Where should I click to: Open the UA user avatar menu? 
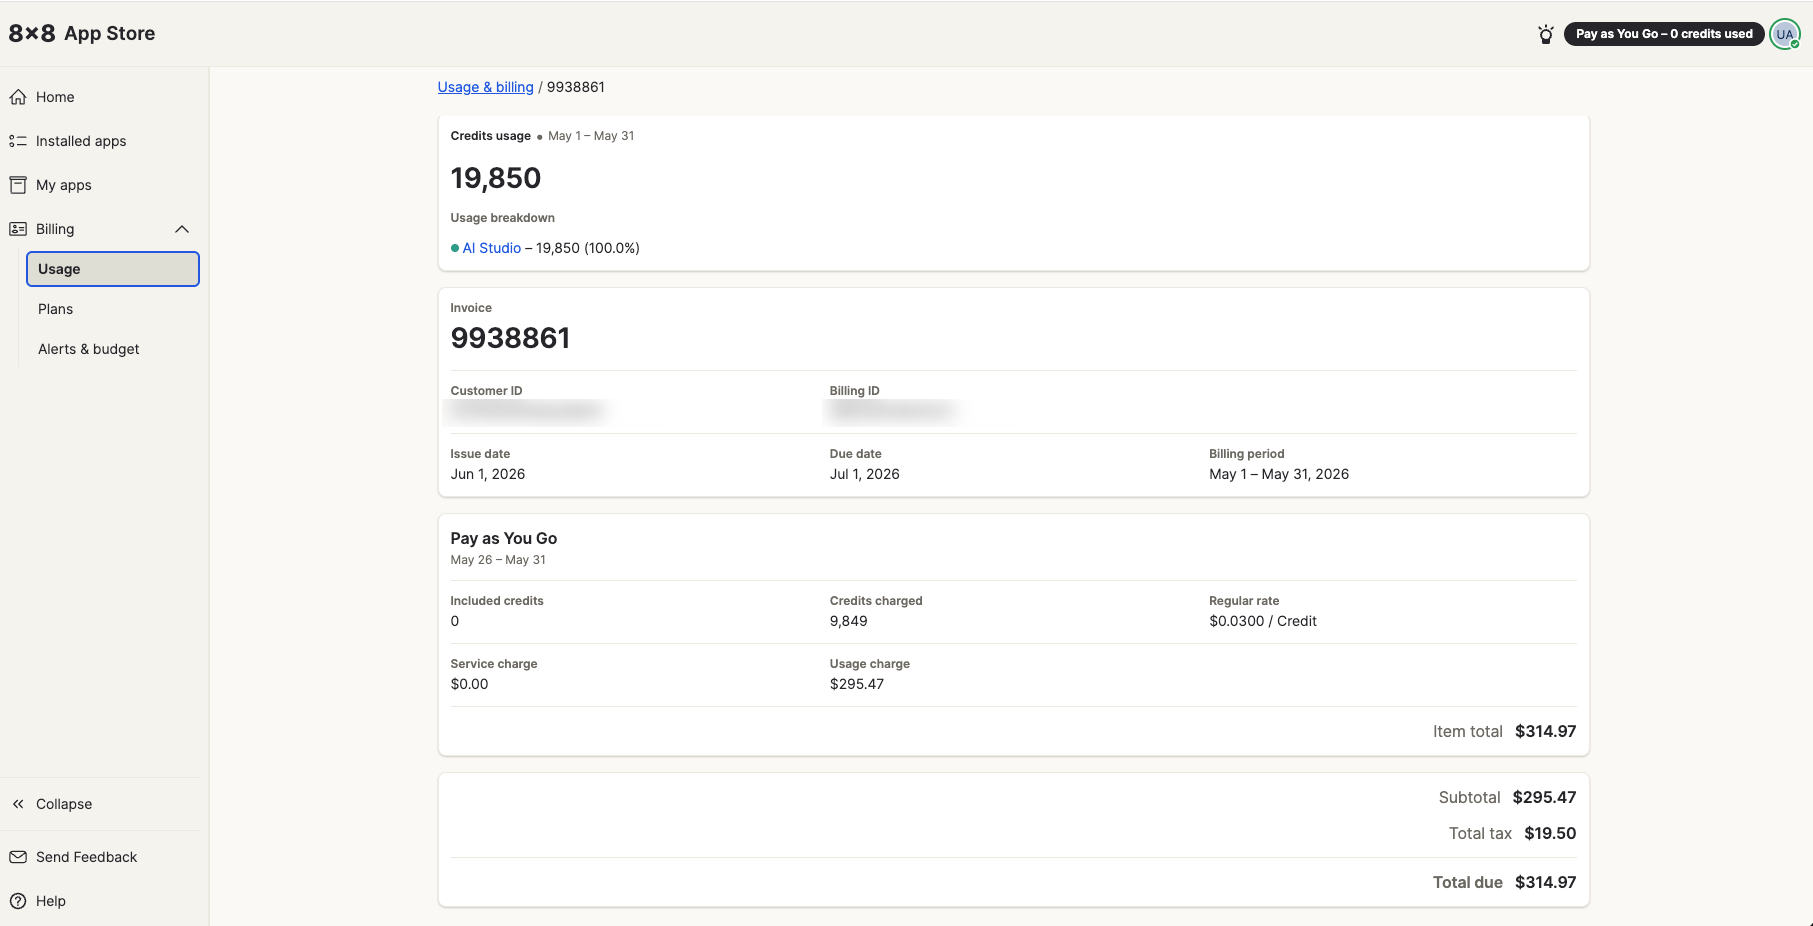(x=1785, y=34)
